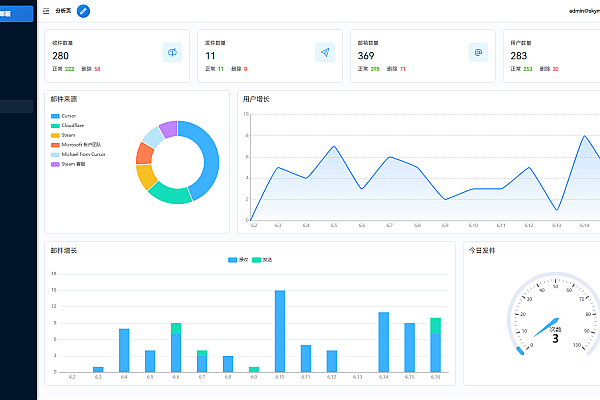Image resolution: width=600 pixels, height=400 pixels.
Task: Select the highlighted blue sidebar menu item
Action: coord(17,13)
